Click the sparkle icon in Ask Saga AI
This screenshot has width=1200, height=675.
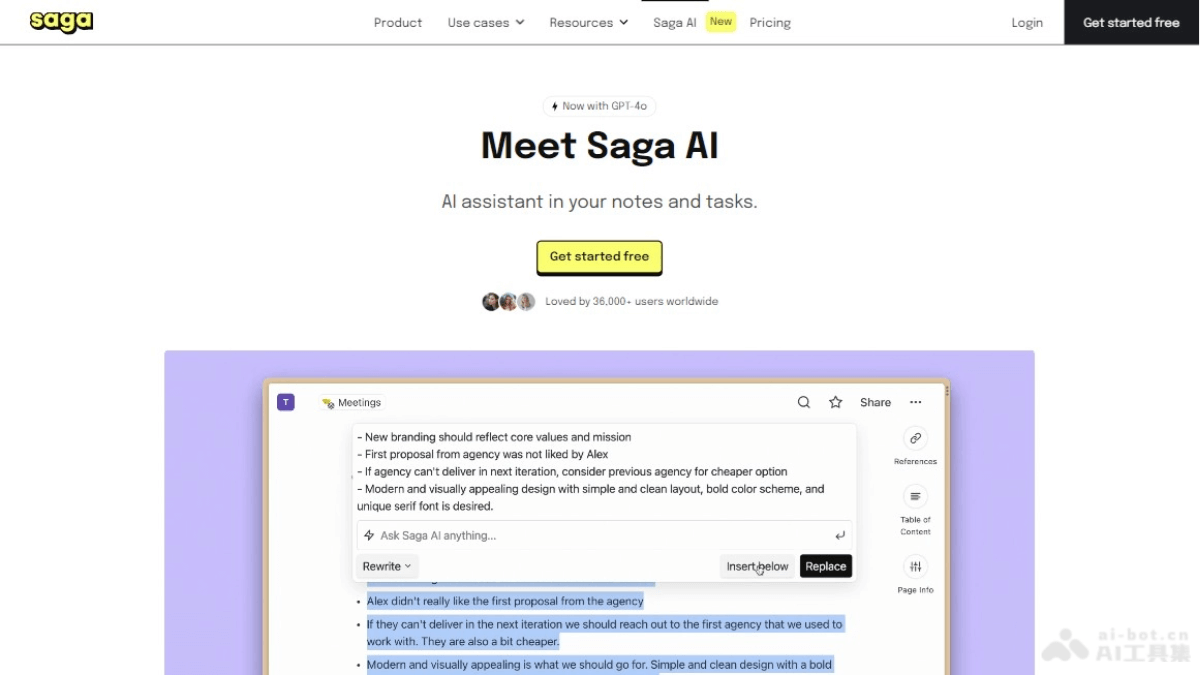click(370, 535)
